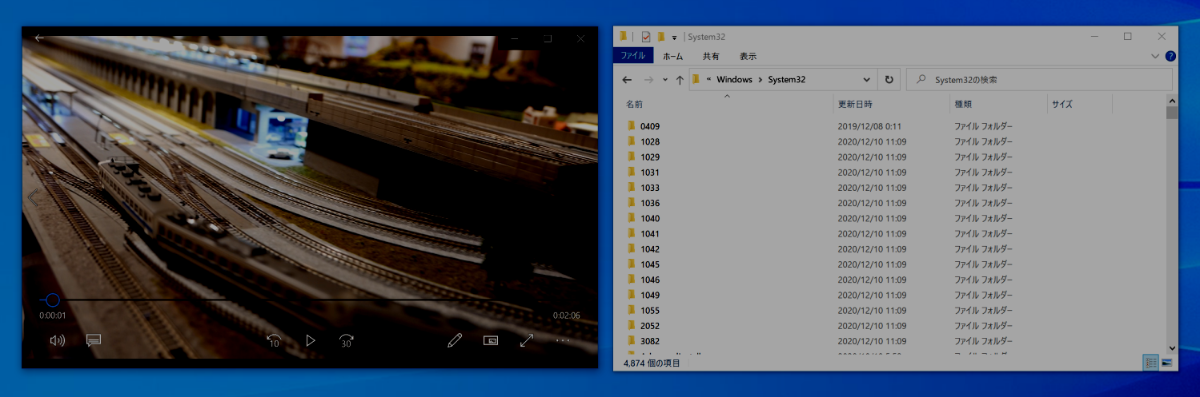Open the pencil edit tool in player
The height and width of the screenshot is (397, 1200).
point(455,340)
